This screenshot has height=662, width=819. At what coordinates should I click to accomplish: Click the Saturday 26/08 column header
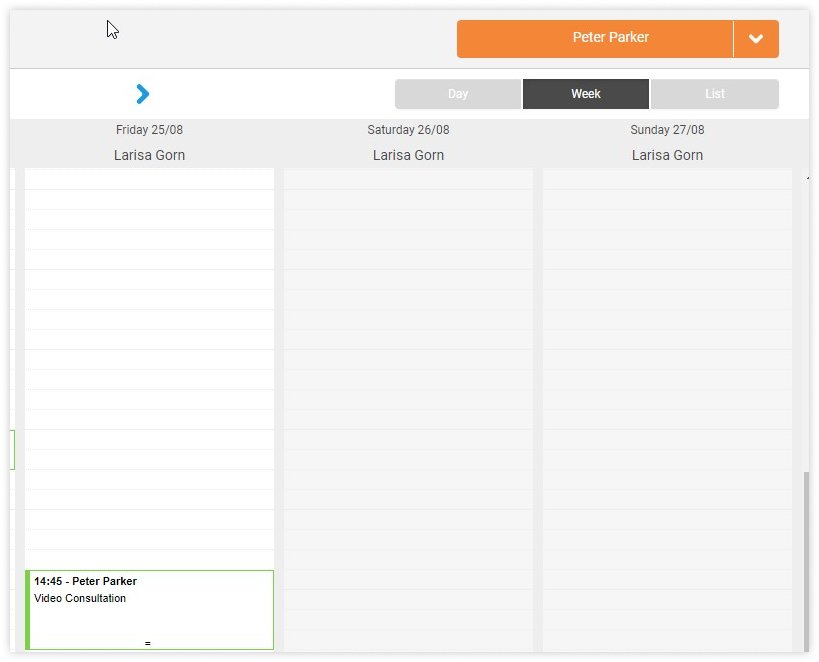pyautogui.click(x=408, y=130)
